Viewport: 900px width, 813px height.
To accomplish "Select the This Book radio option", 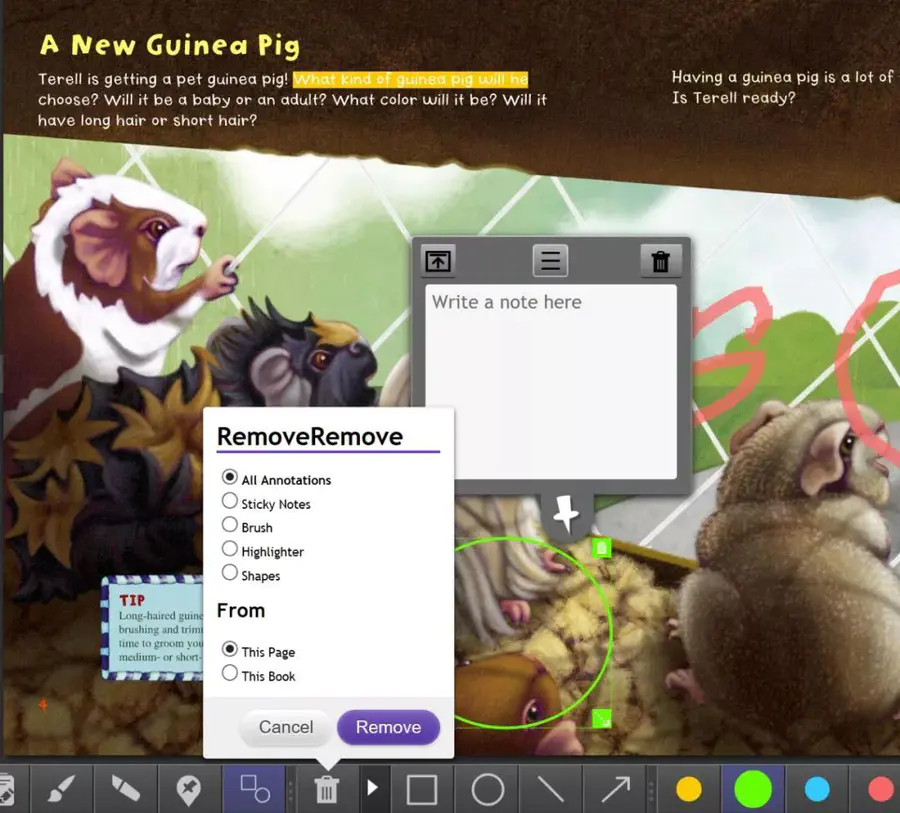I will pos(230,674).
